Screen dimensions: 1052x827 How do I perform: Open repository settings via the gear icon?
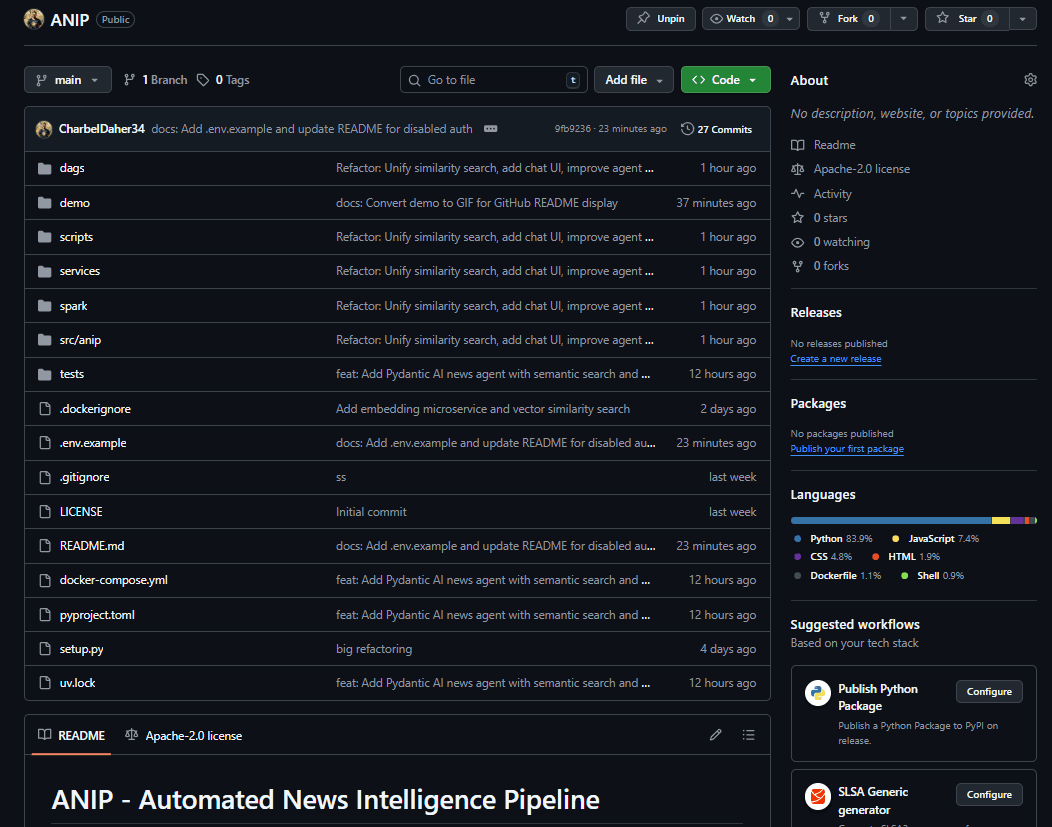click(1030, 79)
